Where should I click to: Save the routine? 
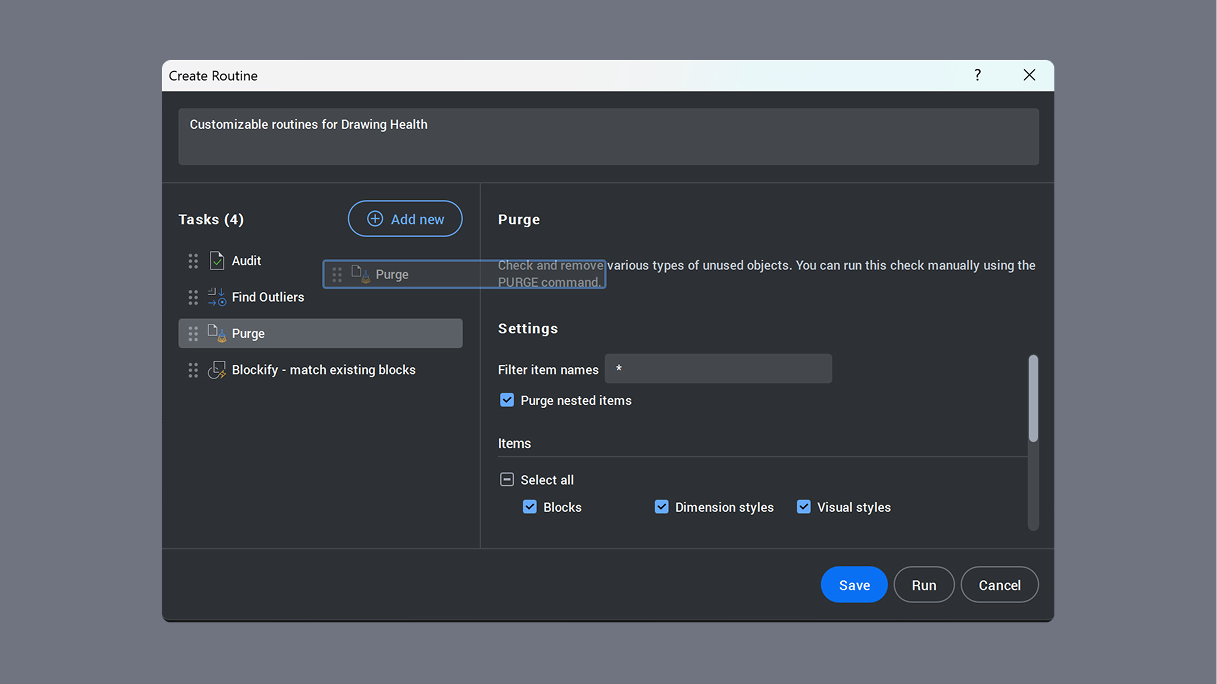click(x=854, y=585)
